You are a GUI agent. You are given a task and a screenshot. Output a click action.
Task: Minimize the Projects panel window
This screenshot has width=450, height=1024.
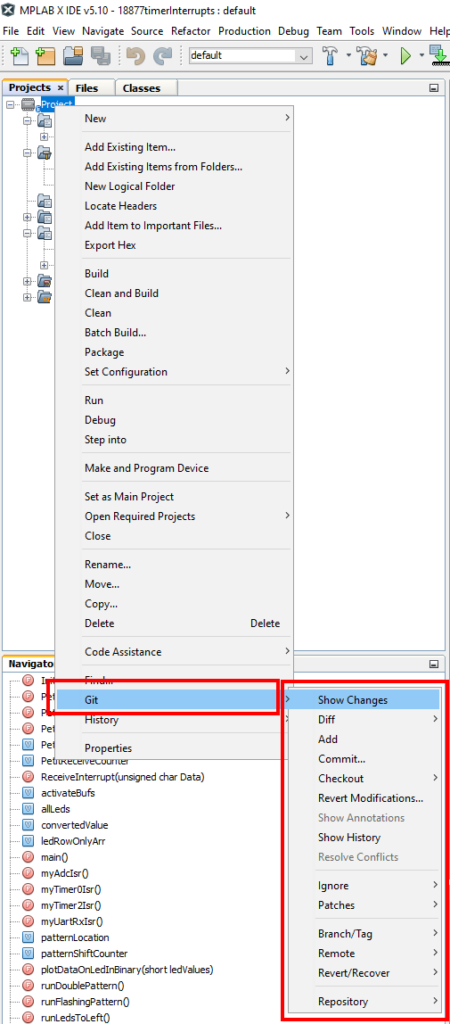pos(434,88)
